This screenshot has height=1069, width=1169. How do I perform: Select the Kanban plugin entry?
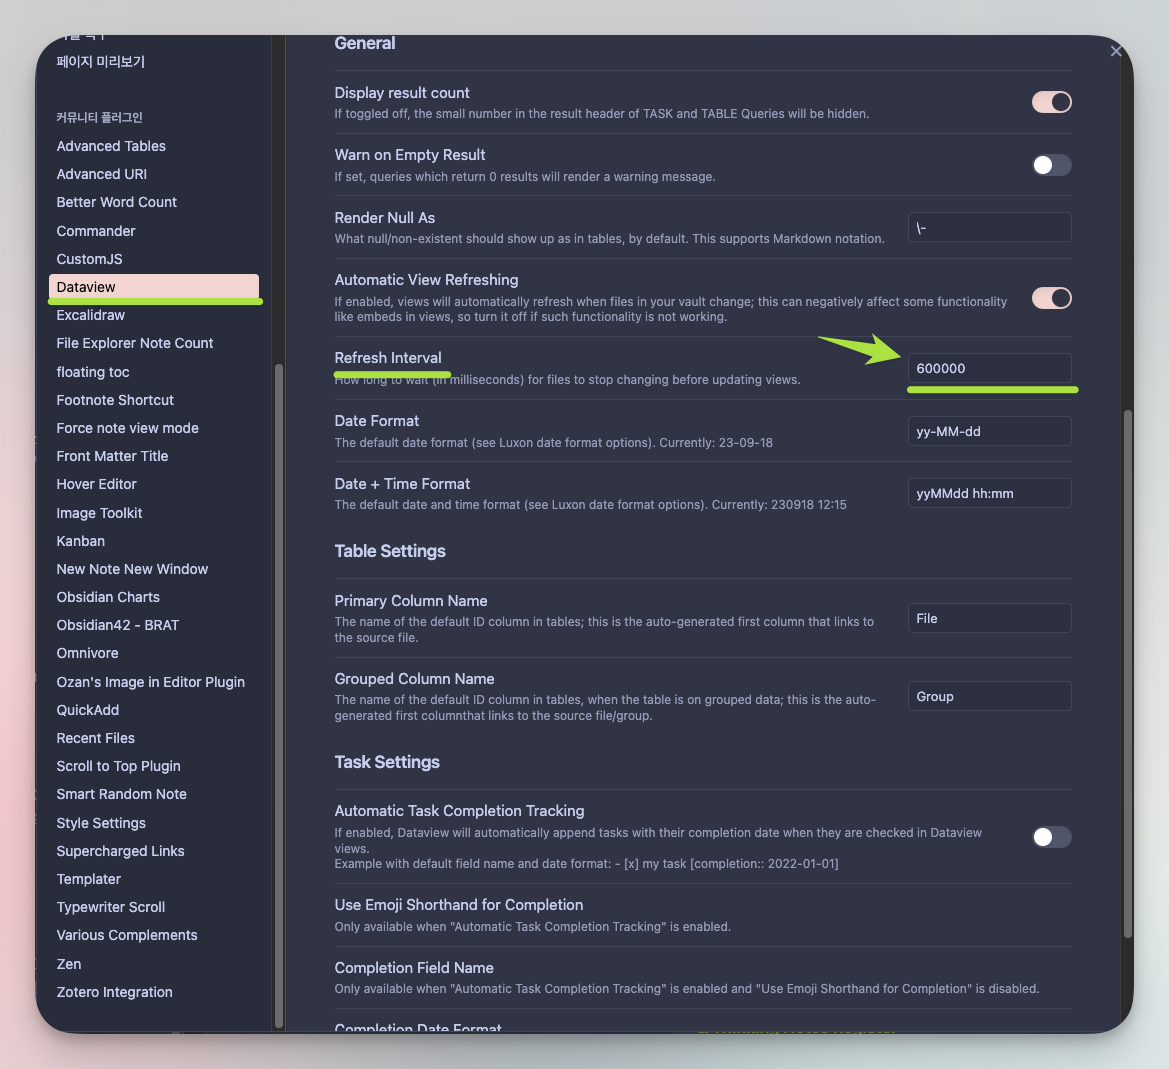[80, 541]
